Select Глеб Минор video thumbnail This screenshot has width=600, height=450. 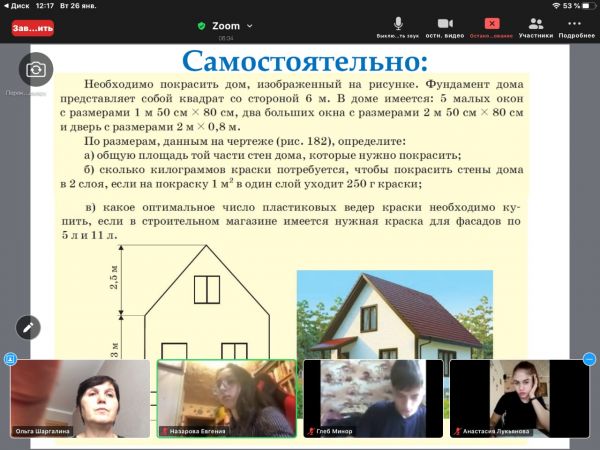(x=373, y=398)
